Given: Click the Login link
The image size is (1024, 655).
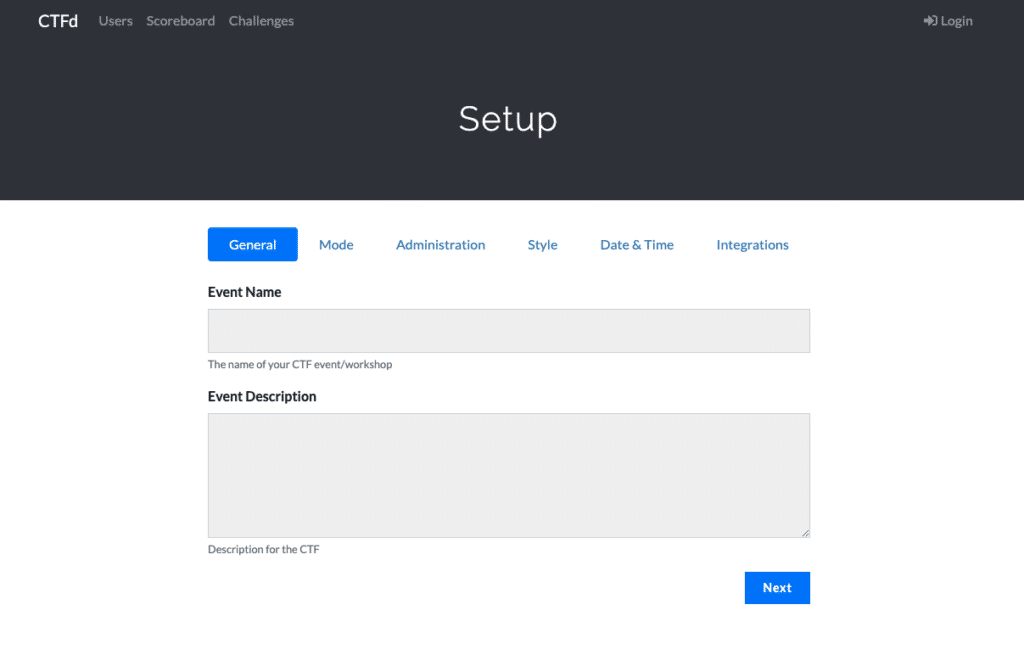Looking at the screenshot, I should coord(954,20).
